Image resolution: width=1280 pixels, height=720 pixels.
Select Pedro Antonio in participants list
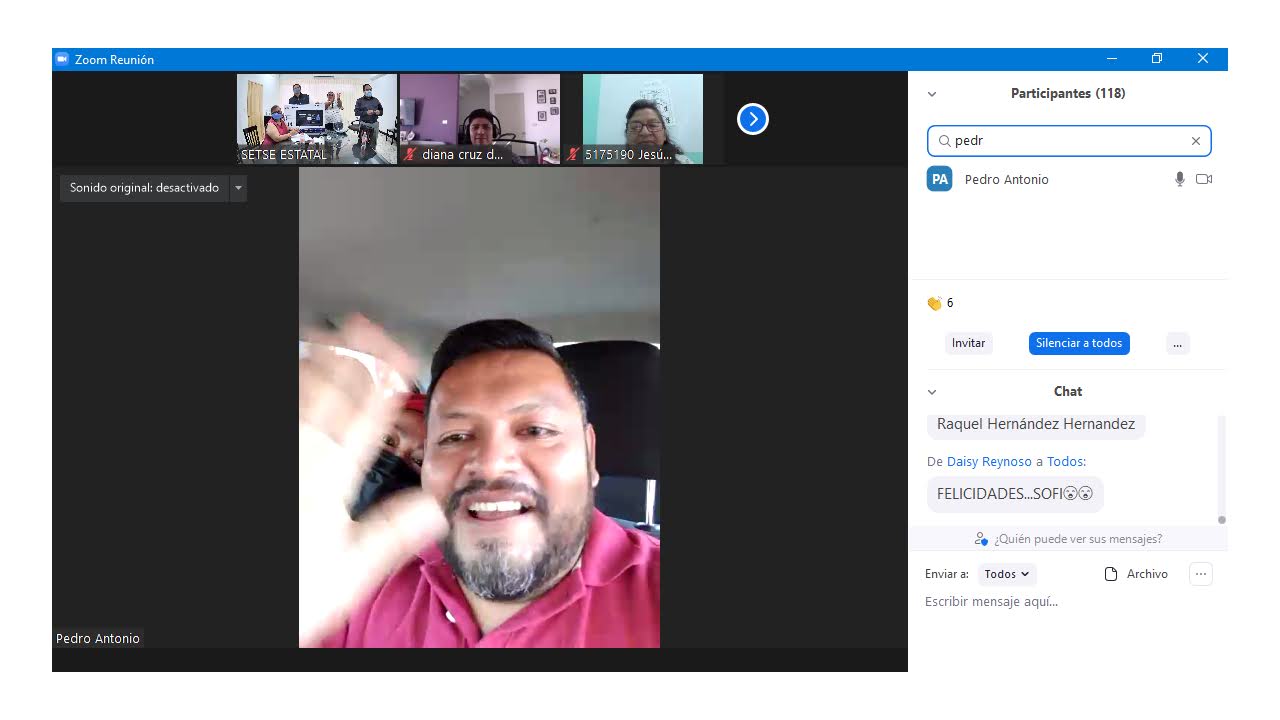click(x=1068, y=180)
